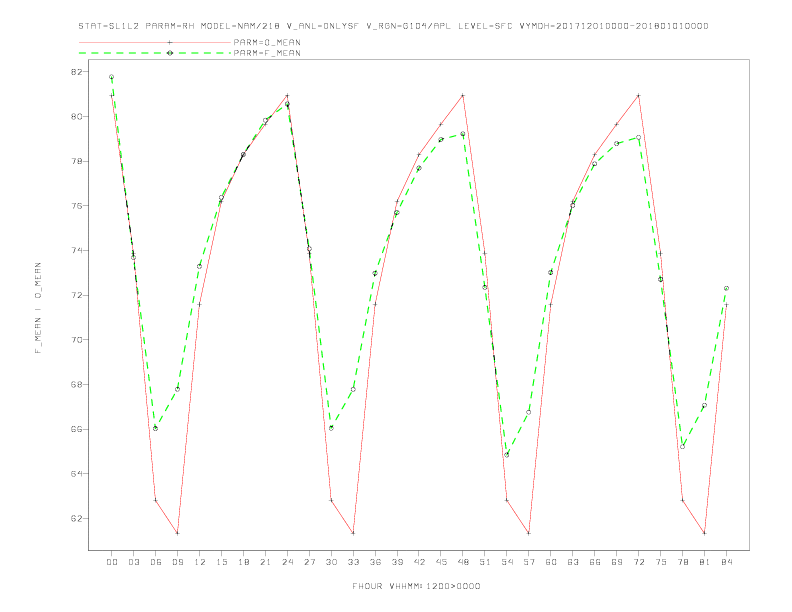792x612 pixels.
Task: Click F_MEAN circle marker at forecast hour 84
Action: point(726,288)
